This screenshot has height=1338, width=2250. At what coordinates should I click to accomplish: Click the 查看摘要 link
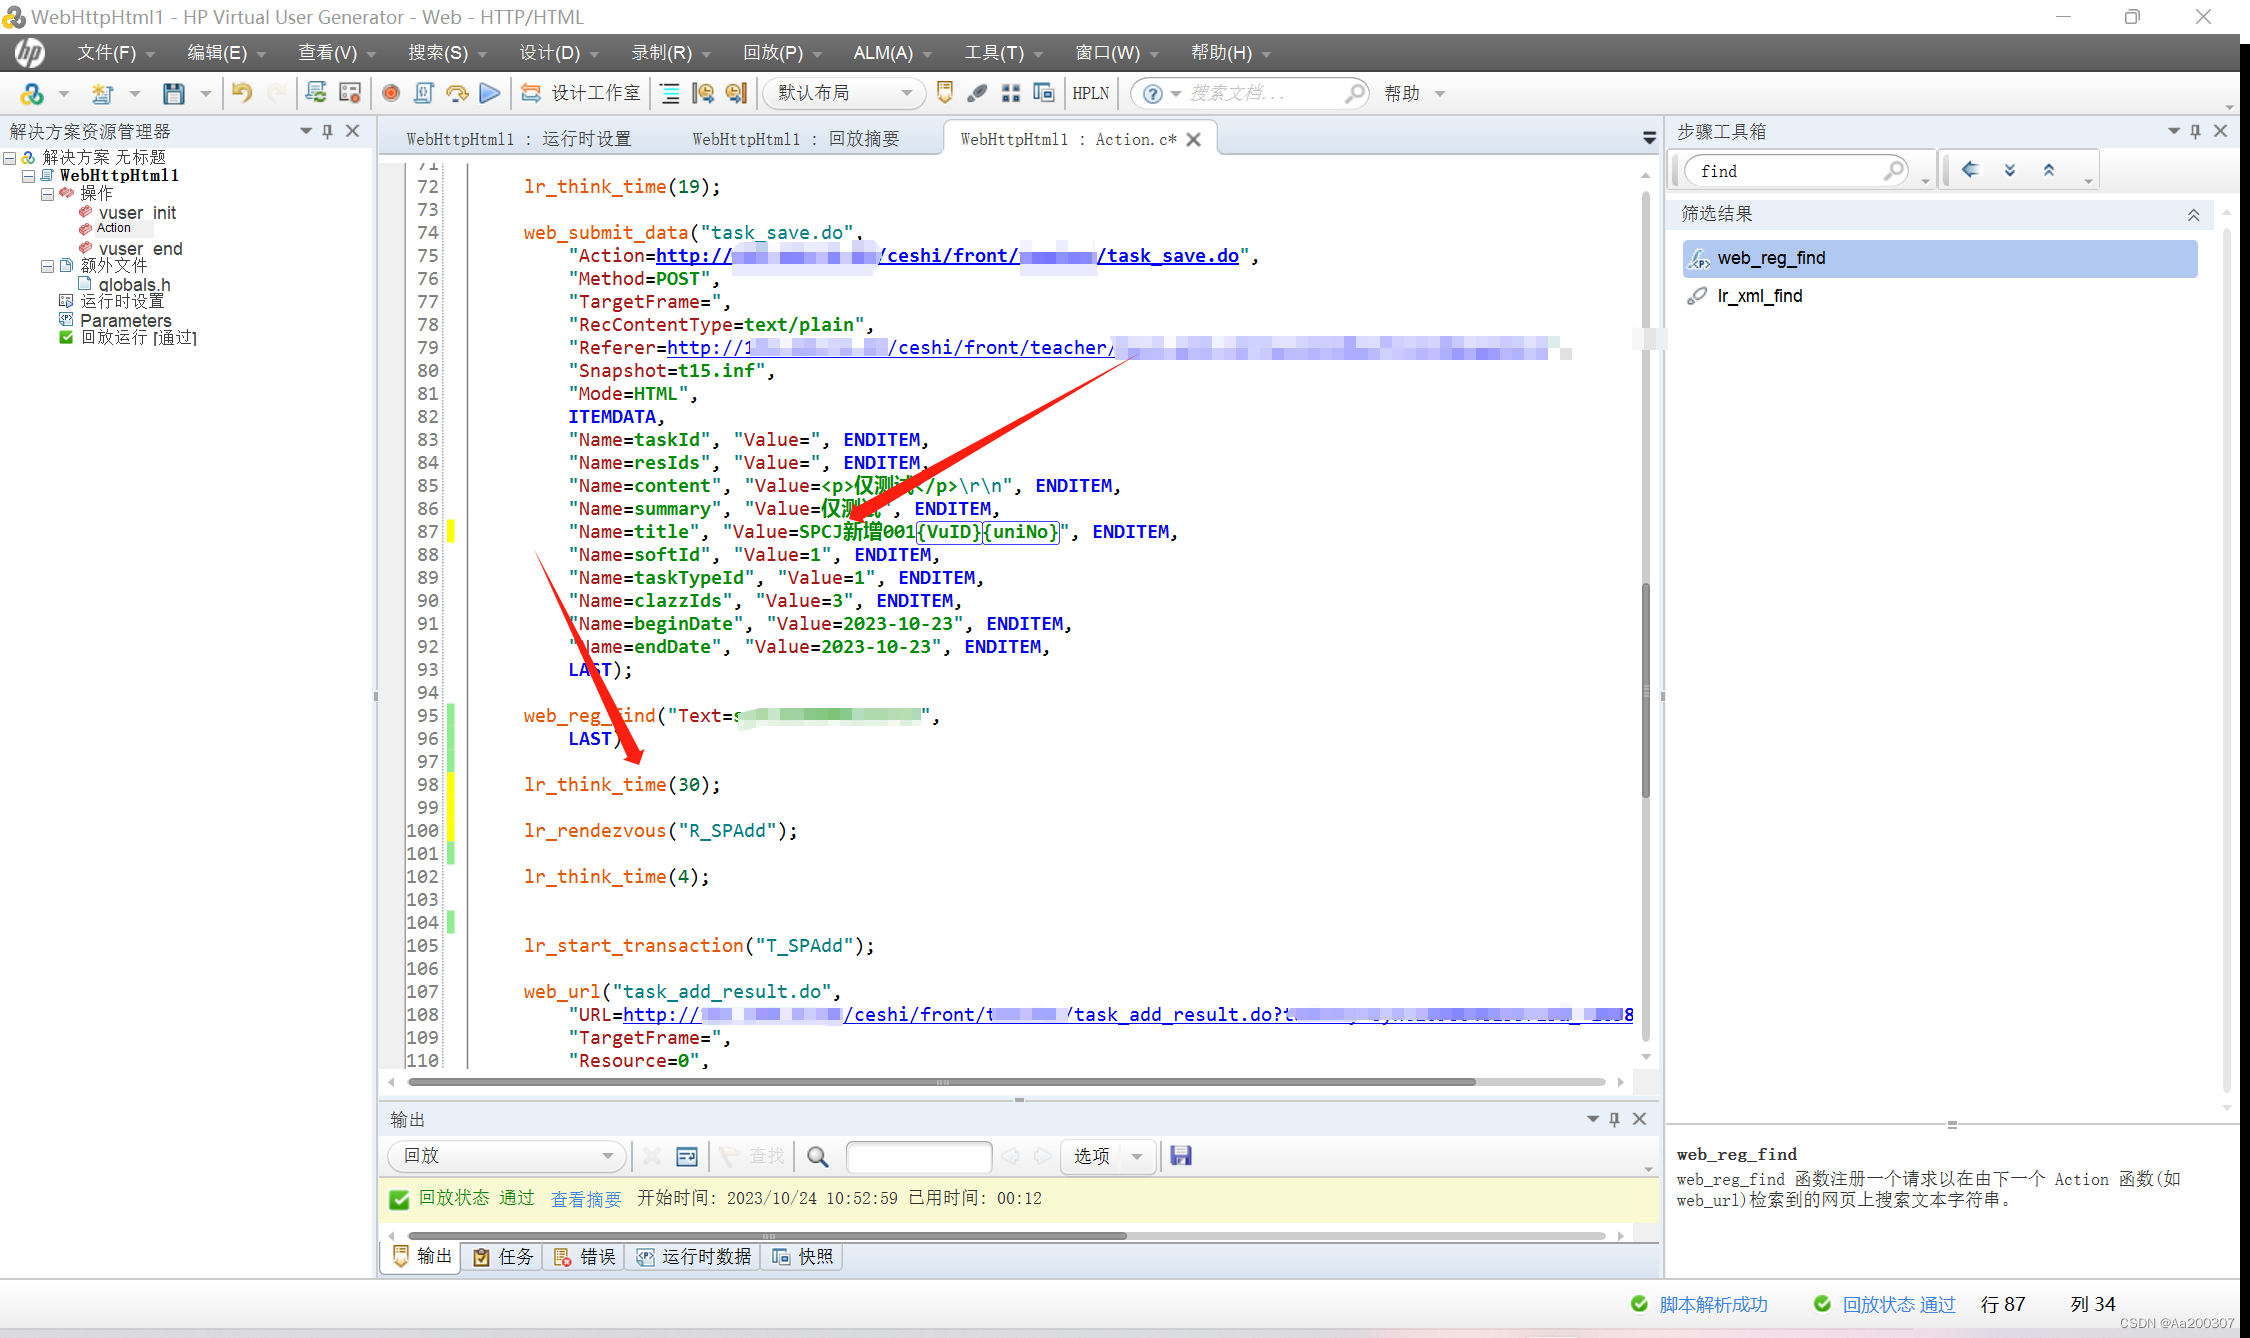(x=586, y=1199)
